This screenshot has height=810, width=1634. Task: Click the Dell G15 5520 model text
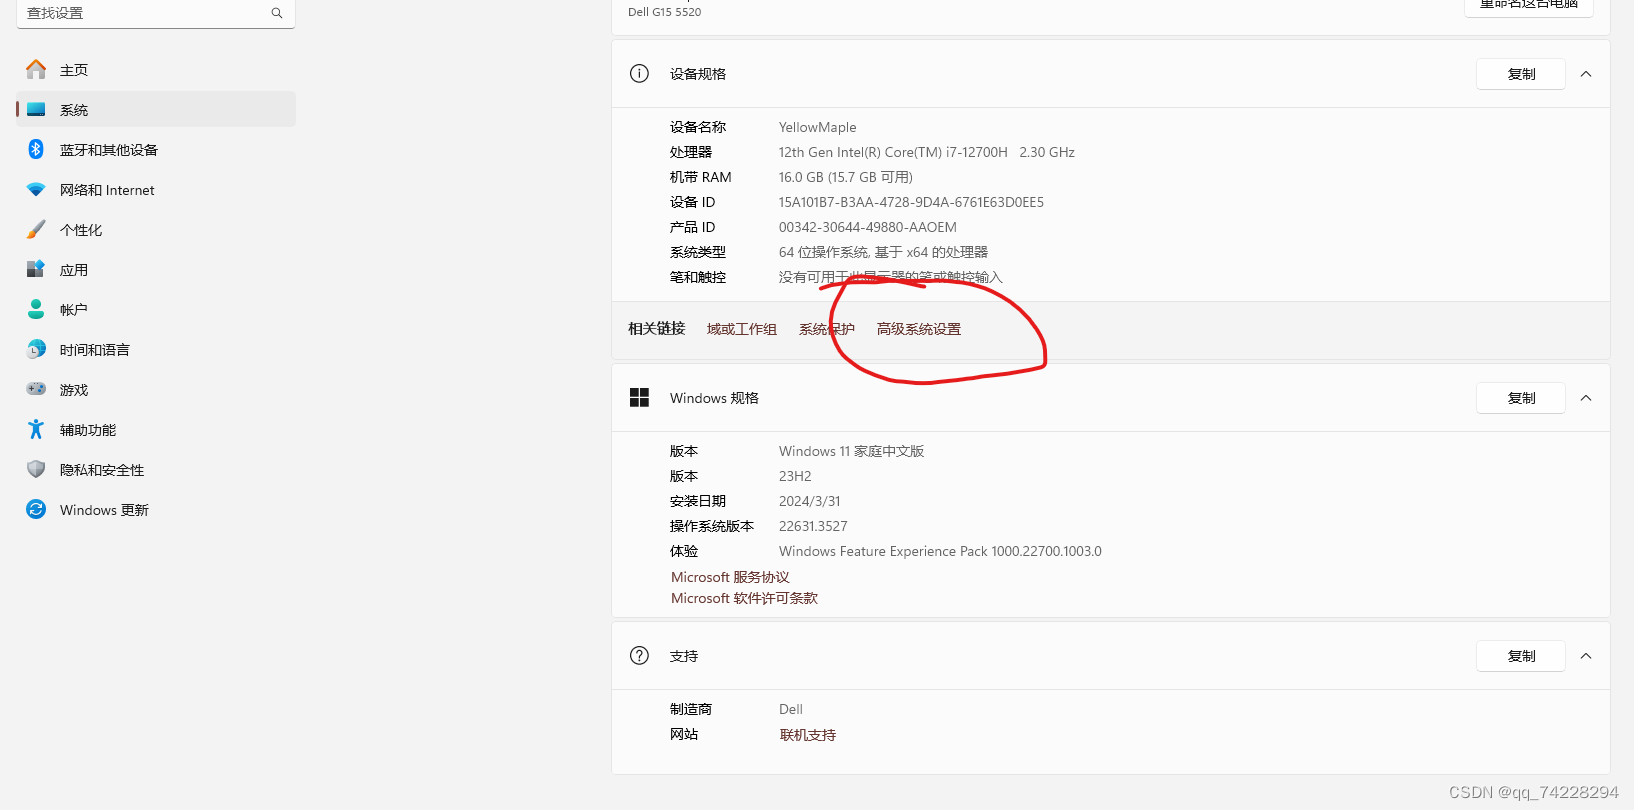pos(664,12)
